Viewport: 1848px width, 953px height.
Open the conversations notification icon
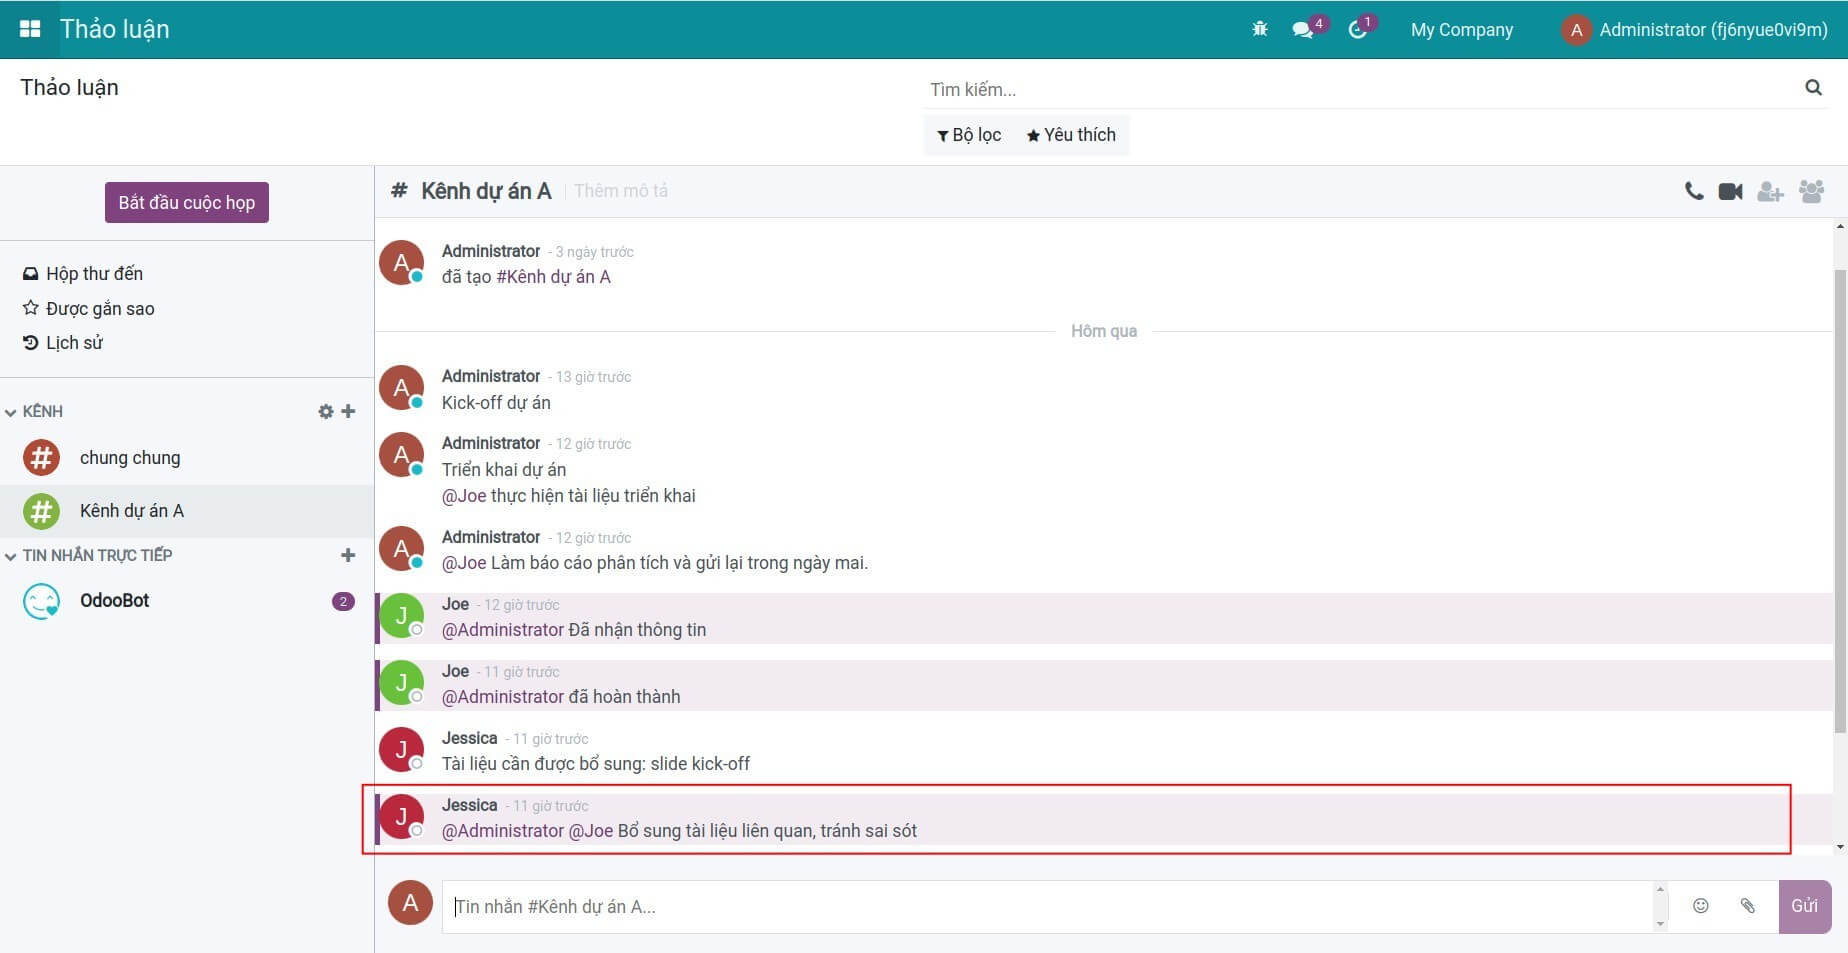[x=1303, y=29]
